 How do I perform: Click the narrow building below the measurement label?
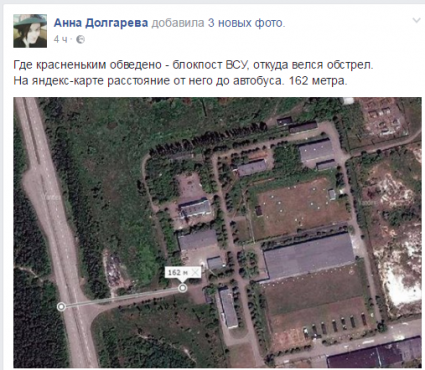(x=228, y=308)
